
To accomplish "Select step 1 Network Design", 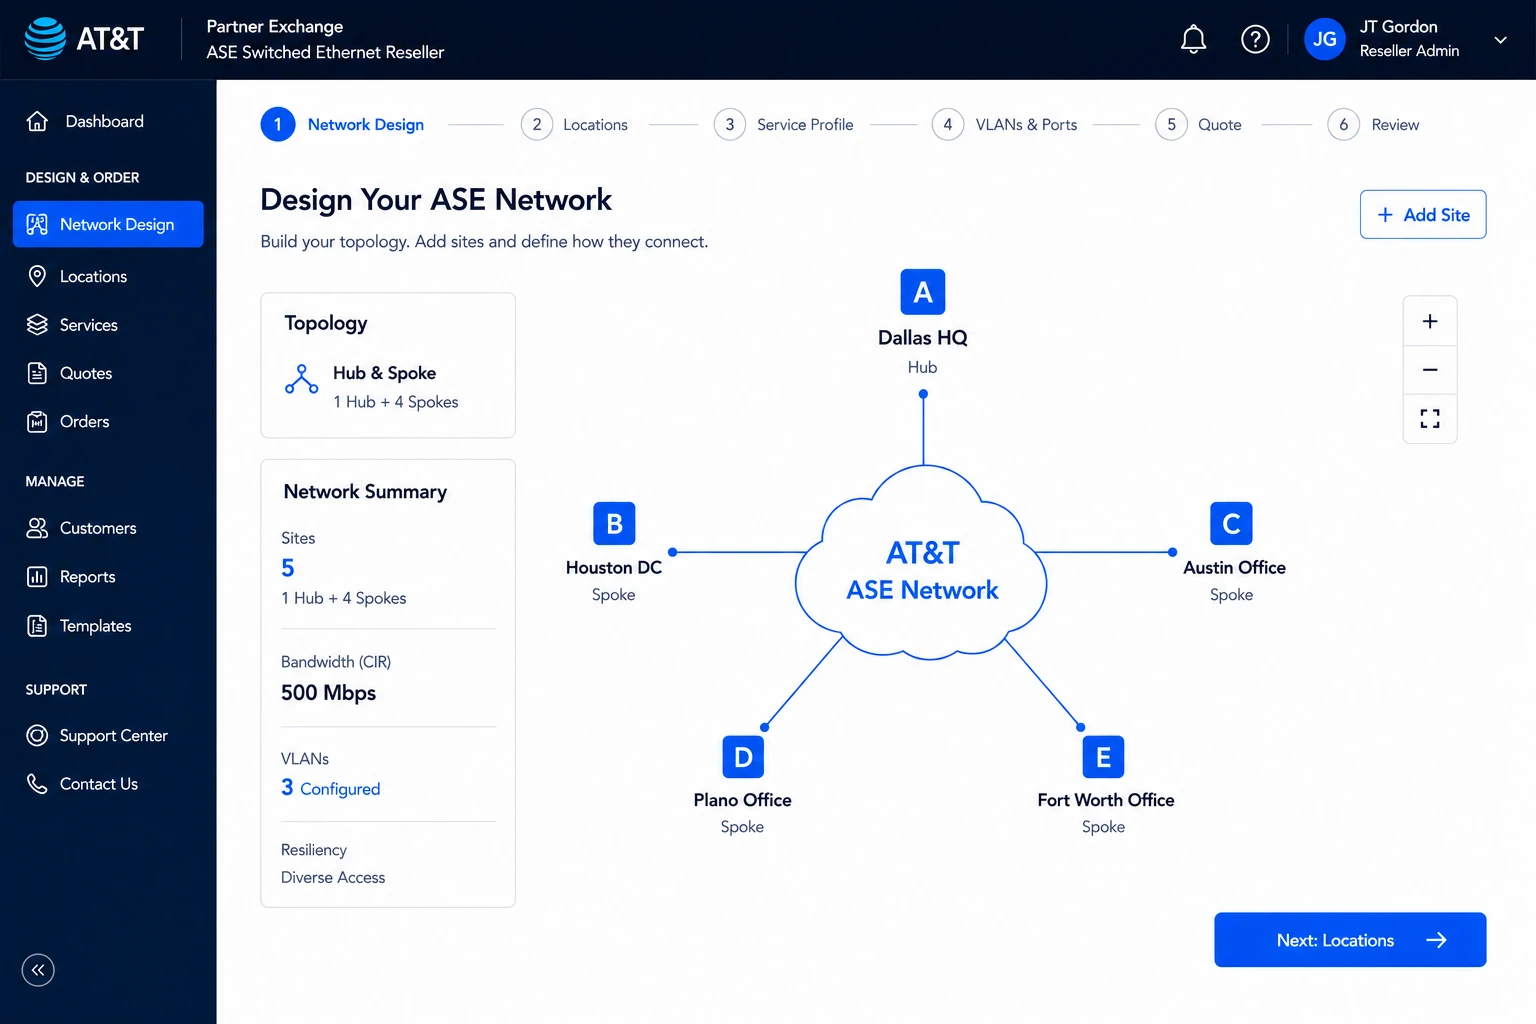I will (342, 124).
